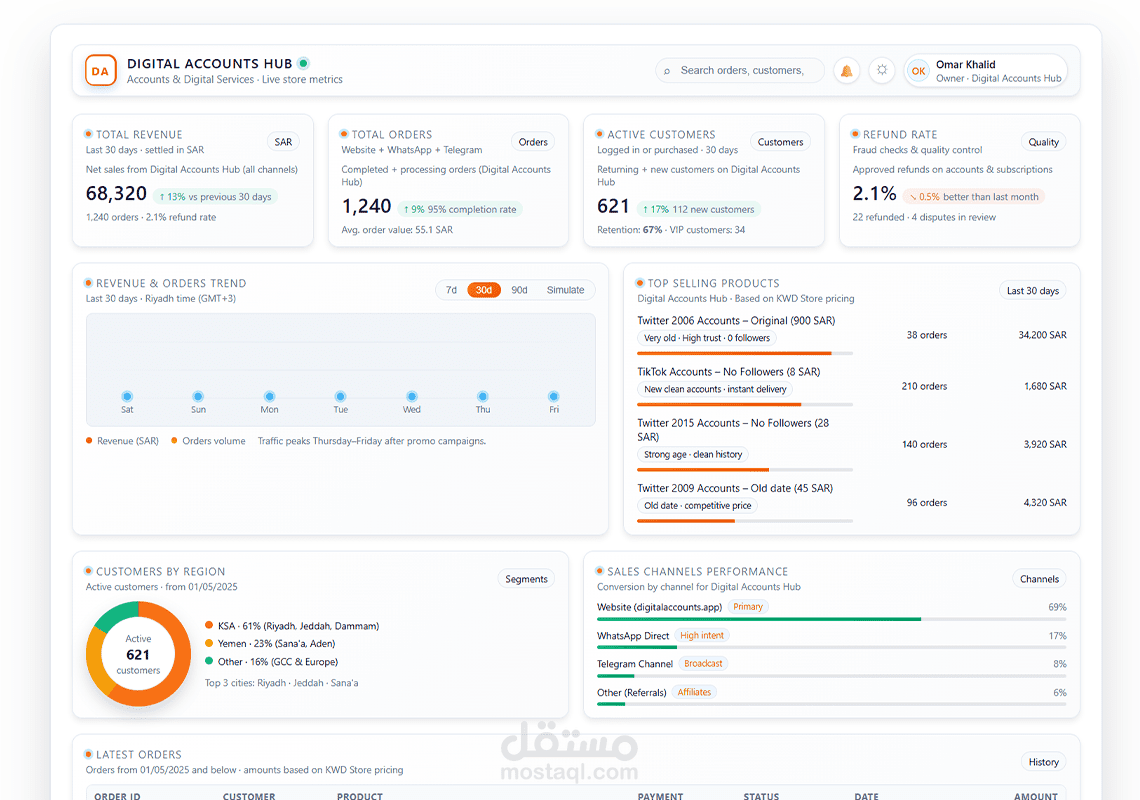Select the 7d range tab

point(451,289)
